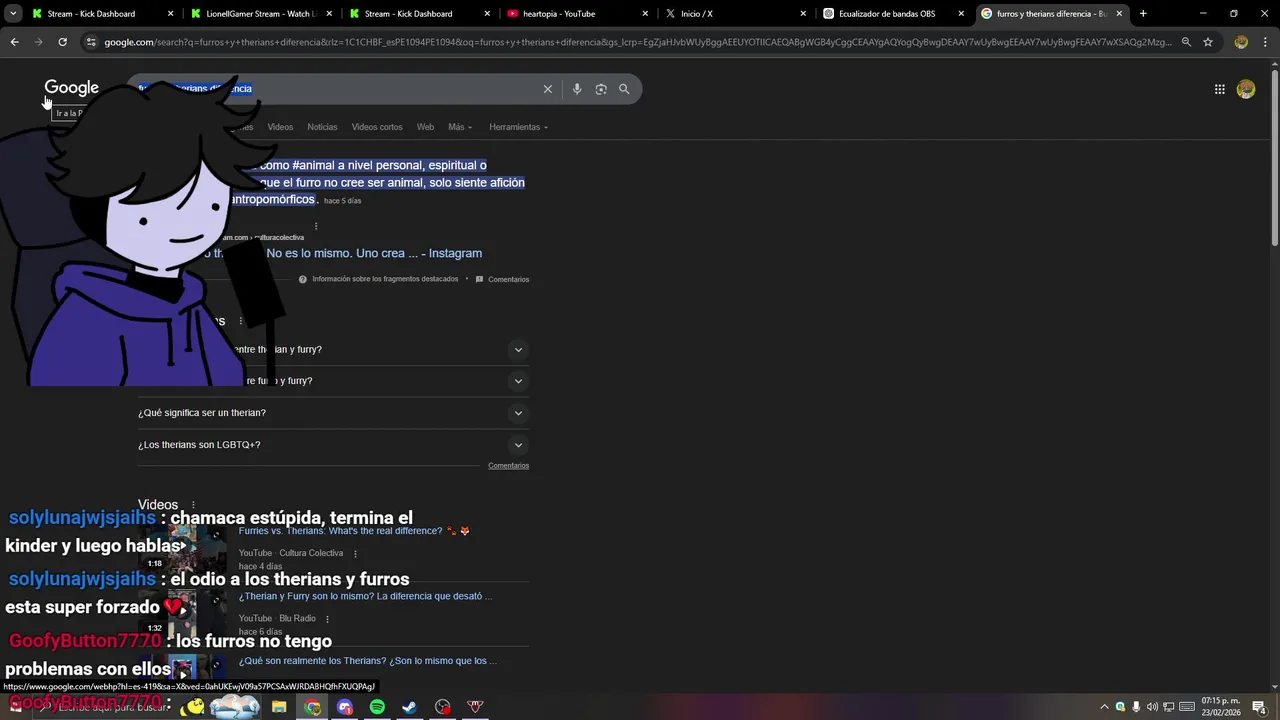
Task: Open OBS Studio from the taskbar
Action: click(x=443, y=707)
